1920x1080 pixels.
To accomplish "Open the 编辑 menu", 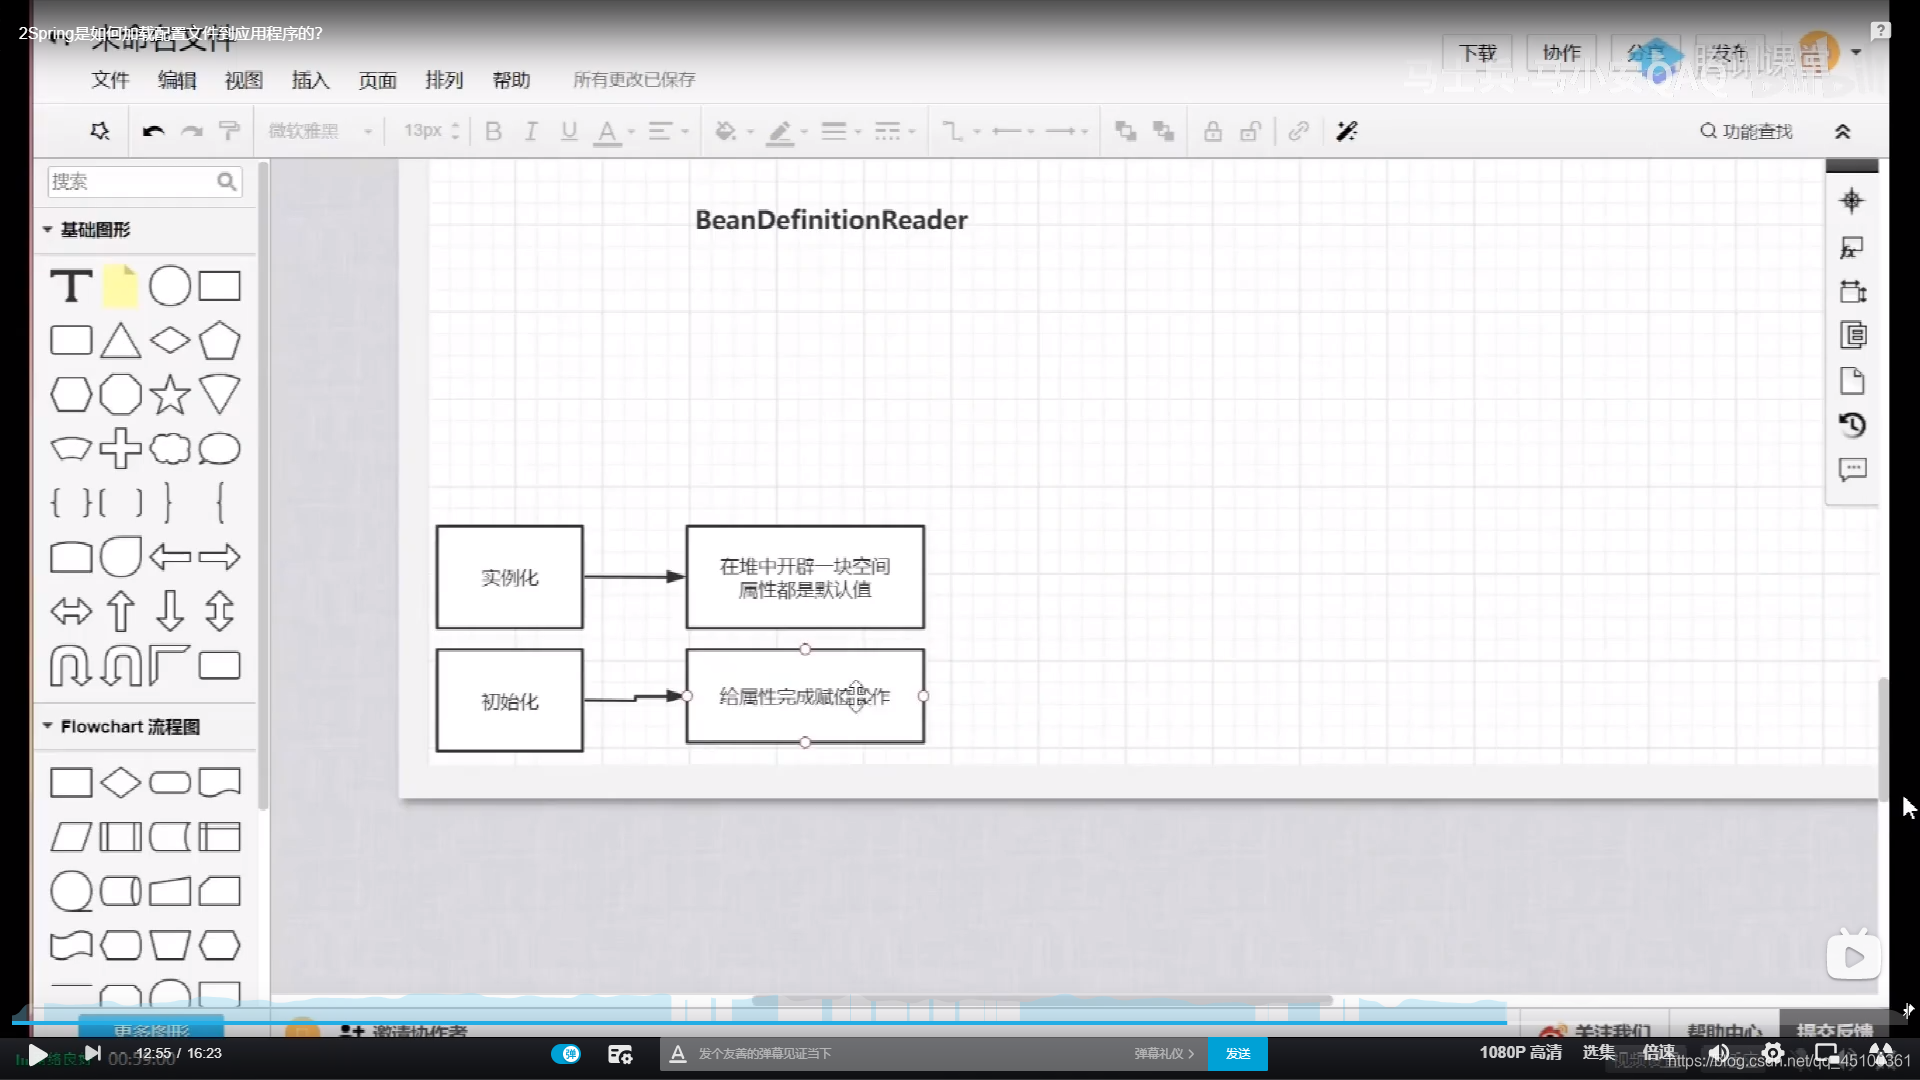I will click(x=177, y=80).
